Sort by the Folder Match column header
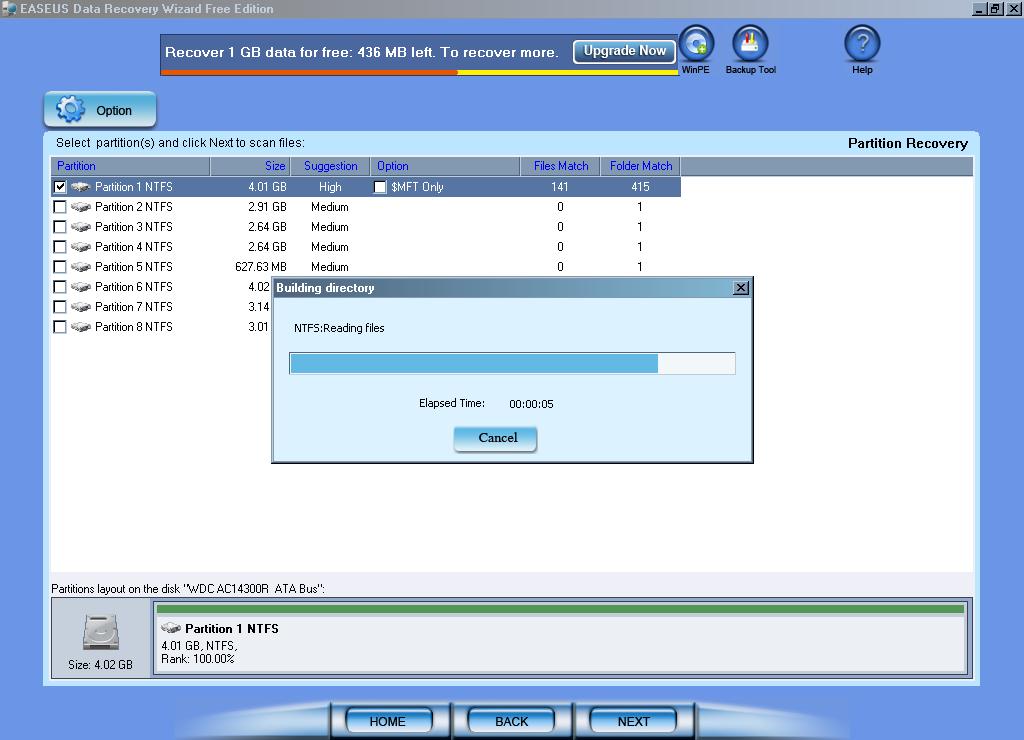1024x740 pixels. [x=641, y=166]
